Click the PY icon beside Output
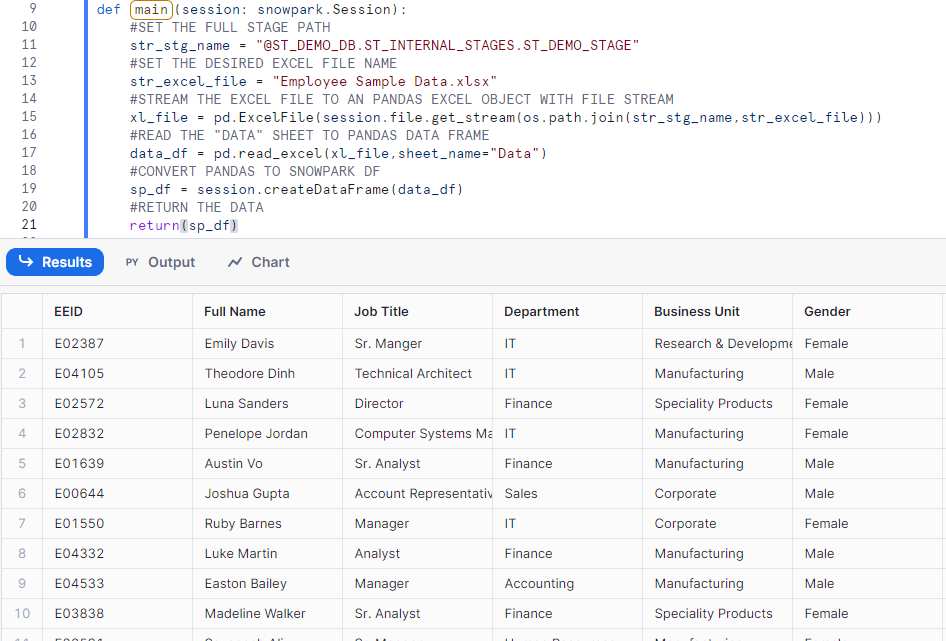Screen dimensions: 946x641 [132, 262]
